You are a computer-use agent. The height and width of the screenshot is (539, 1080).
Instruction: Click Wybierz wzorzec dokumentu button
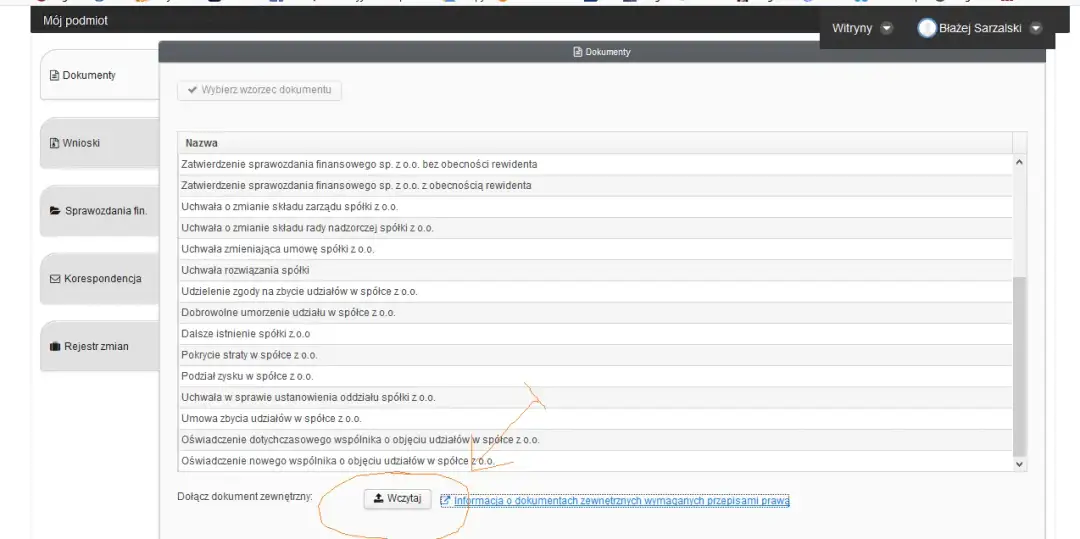260,90
